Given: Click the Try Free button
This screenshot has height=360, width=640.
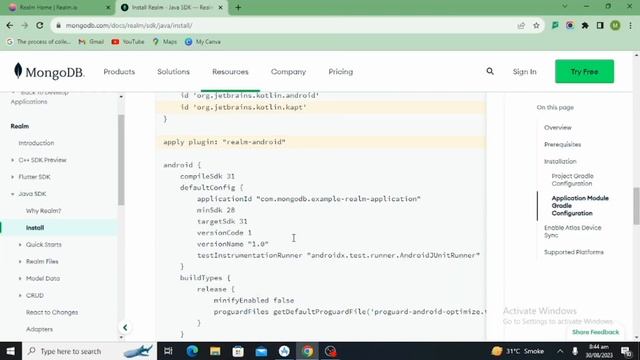Looking at the screenshot, I should click(584, 71).
